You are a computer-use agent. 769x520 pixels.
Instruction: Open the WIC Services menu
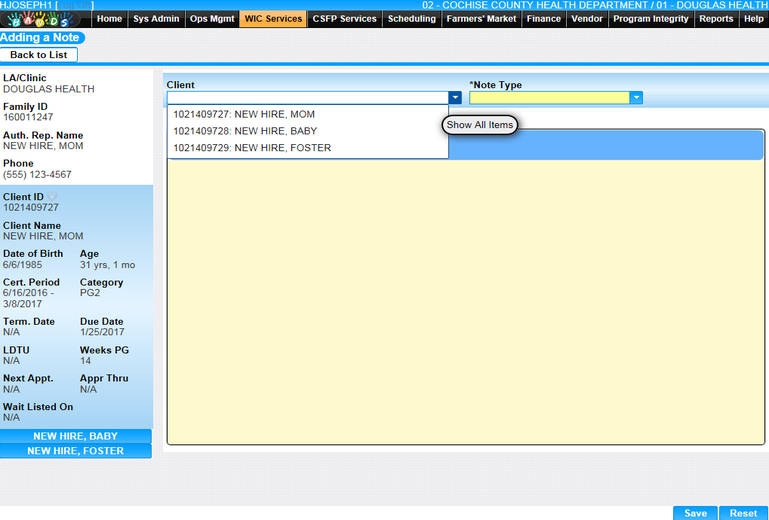(273, 19)
